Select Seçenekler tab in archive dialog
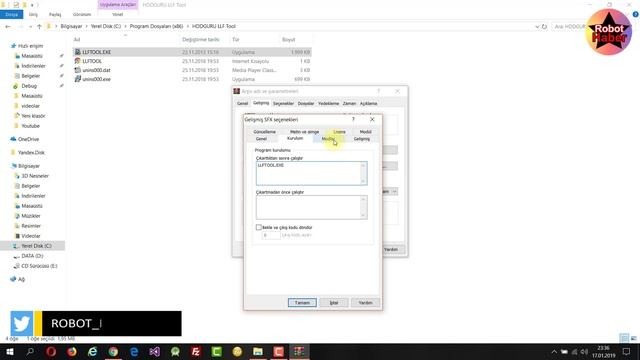This screenshot has width=640, height=360. point(283,104)
